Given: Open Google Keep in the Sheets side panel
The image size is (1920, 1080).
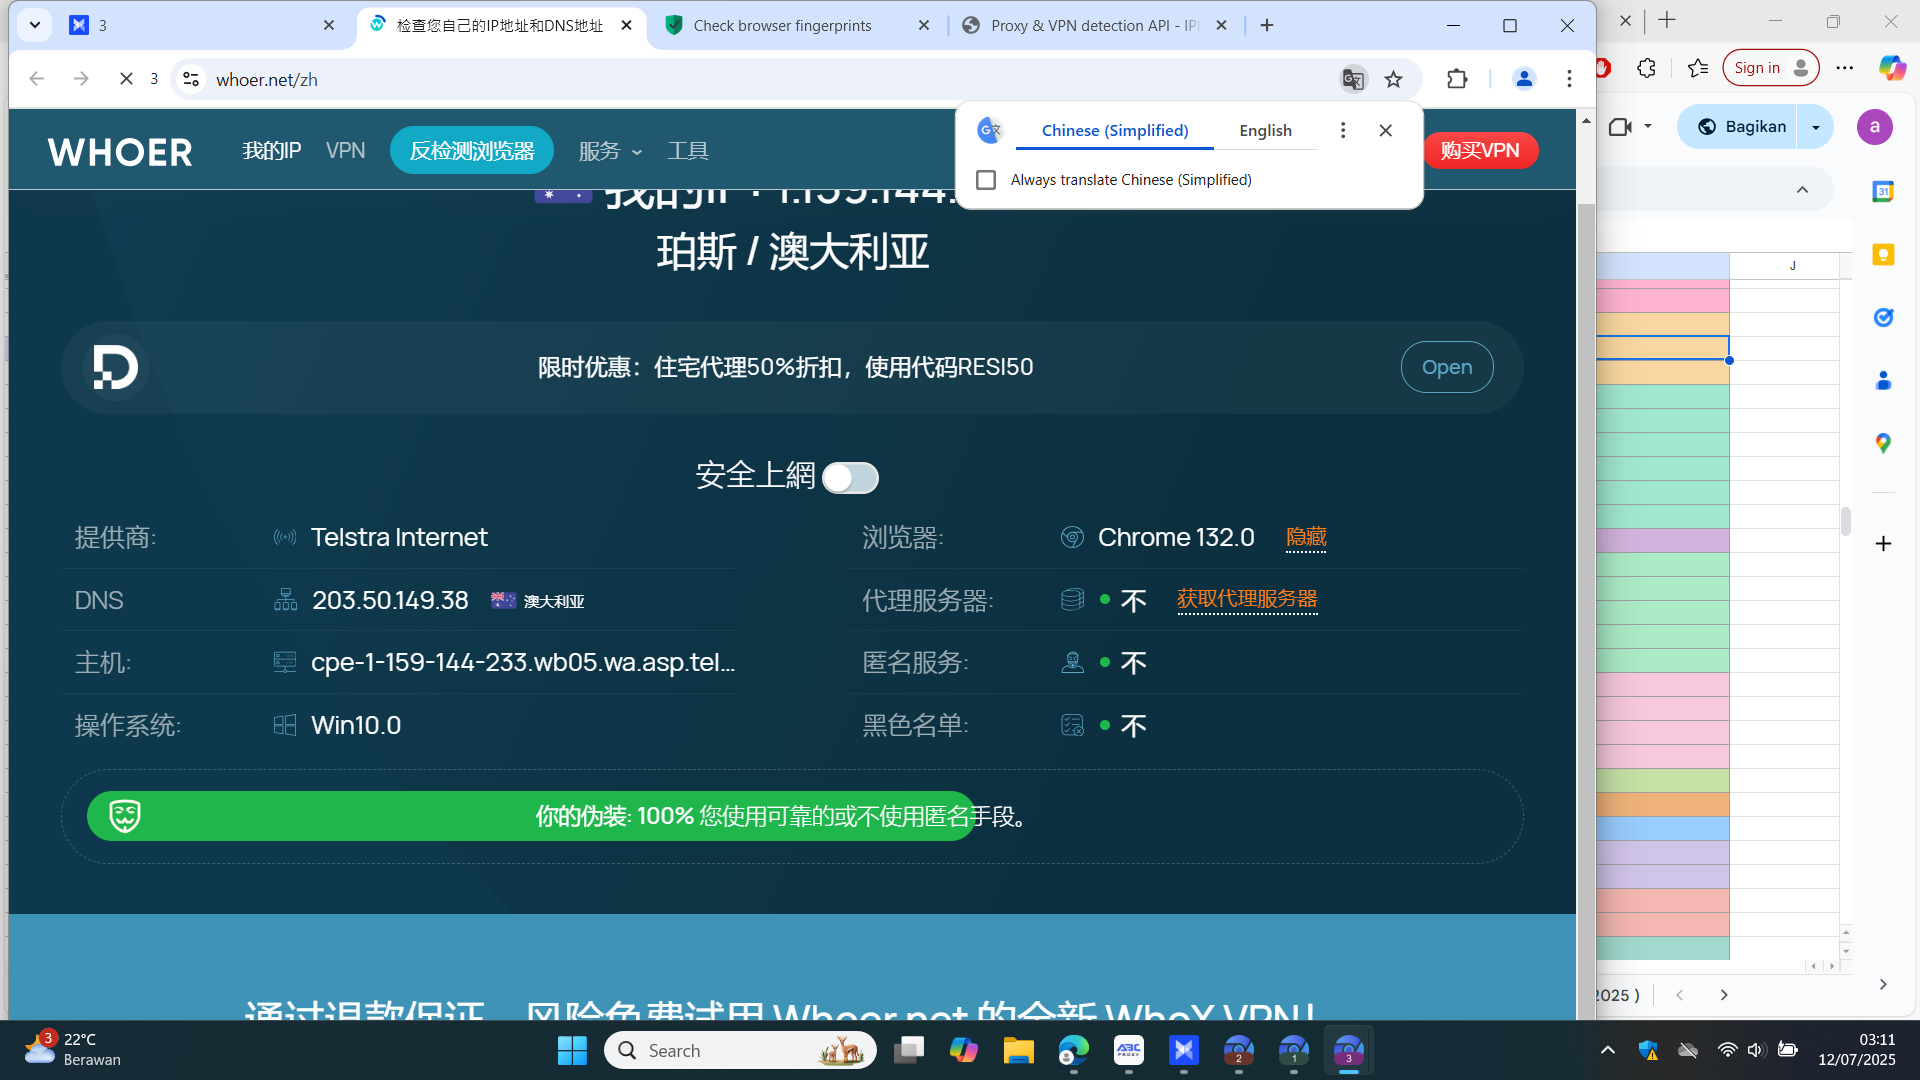Looking at the screenshot, I should 1883,254.
